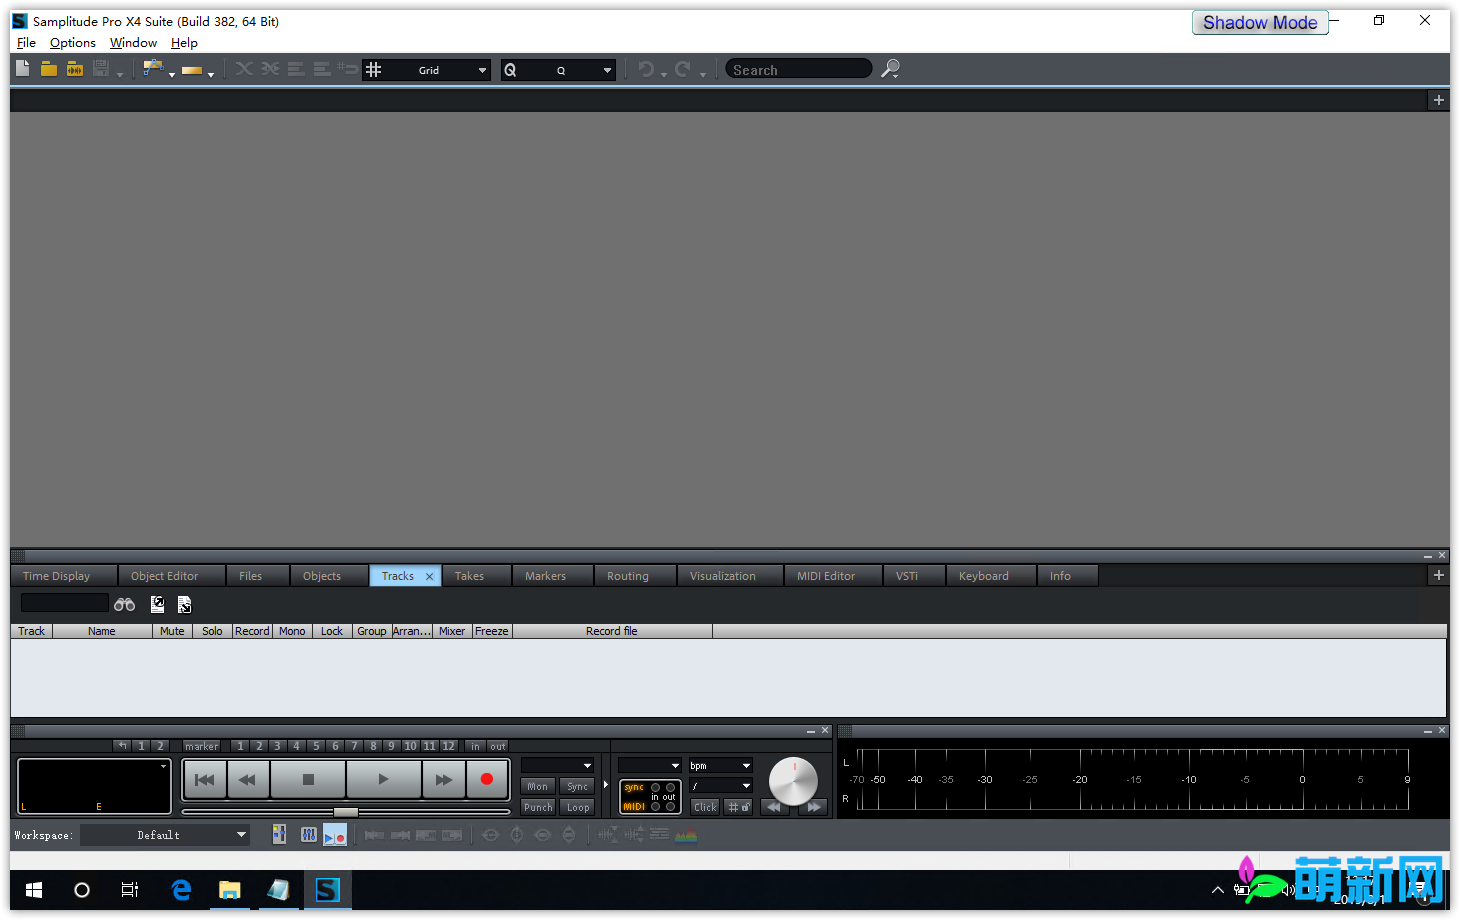1460x920 pixels.
Task: Open the Options menu
Action: [73, 43]
